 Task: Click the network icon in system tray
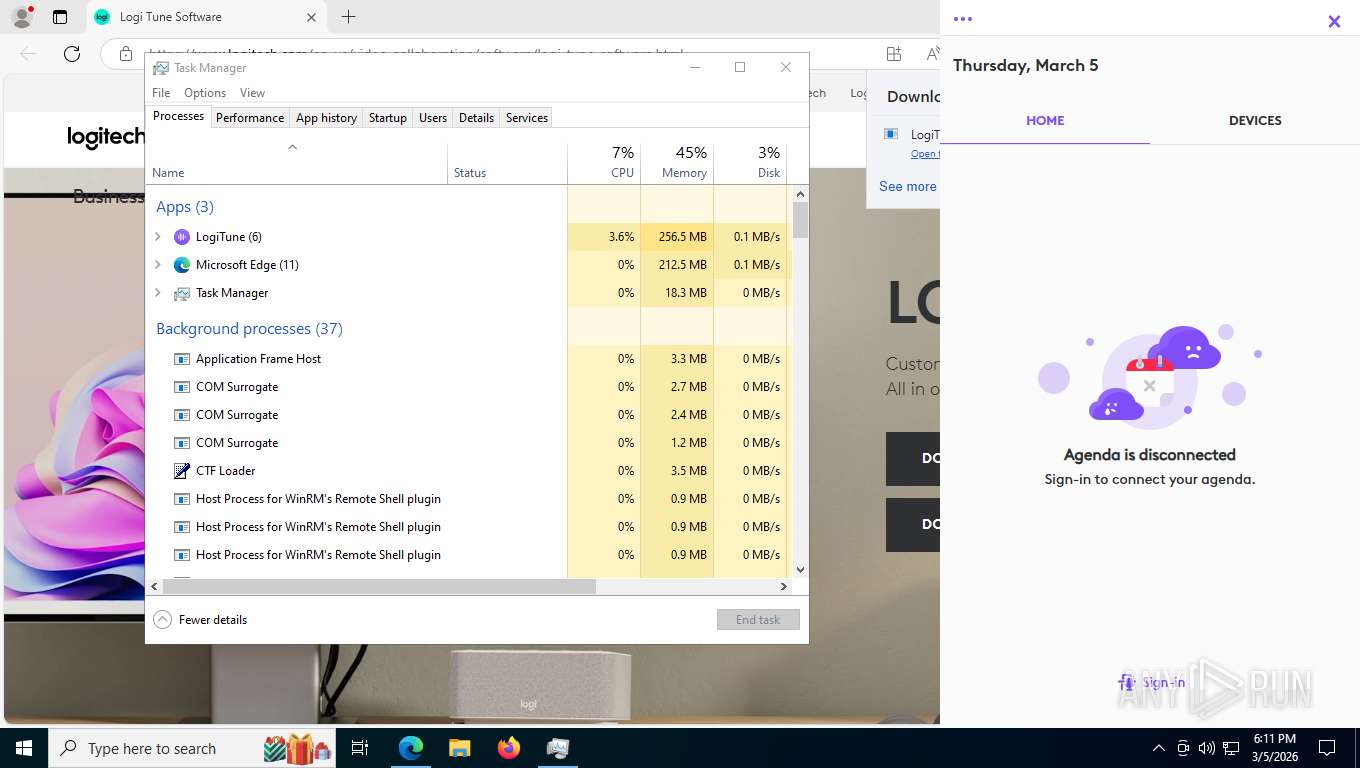(x=1231, y=748)
